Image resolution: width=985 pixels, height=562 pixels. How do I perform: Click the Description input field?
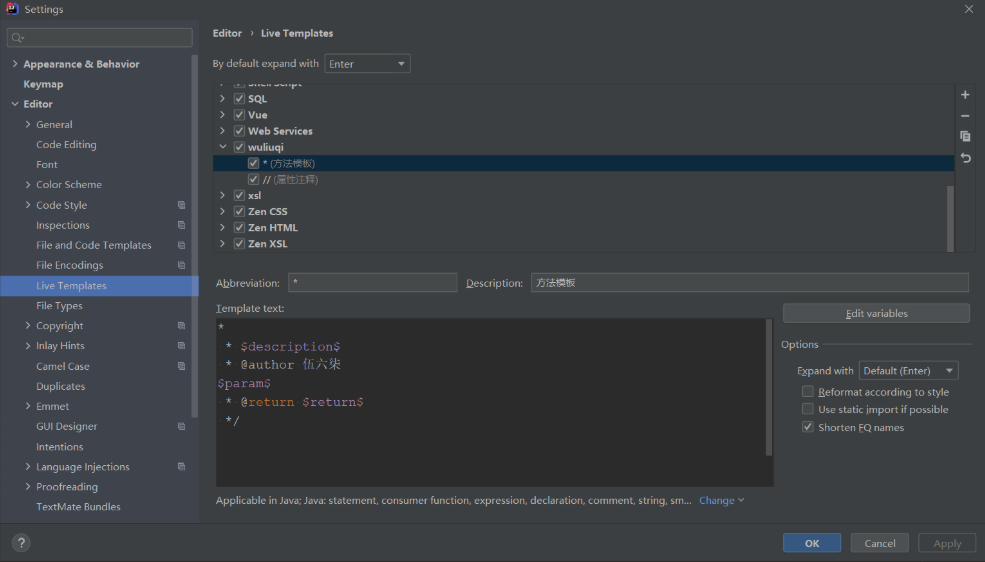749,283
